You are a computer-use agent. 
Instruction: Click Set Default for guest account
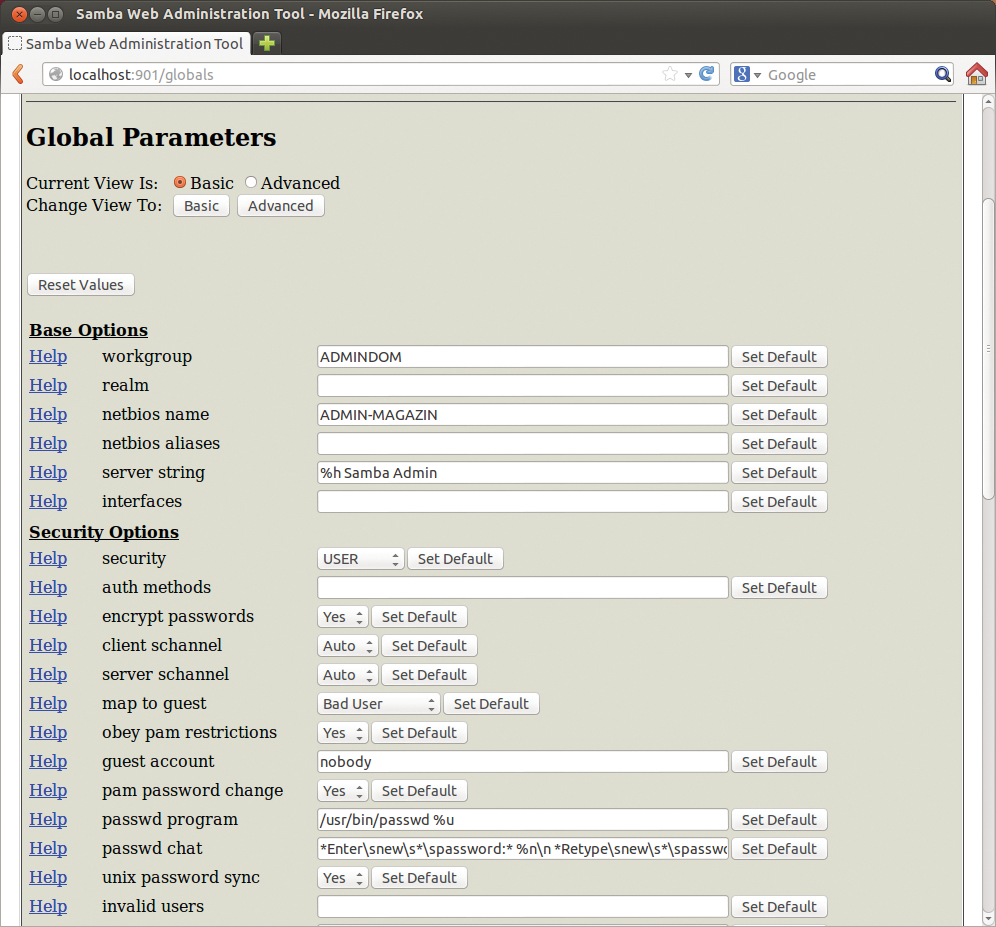(779, 762)
